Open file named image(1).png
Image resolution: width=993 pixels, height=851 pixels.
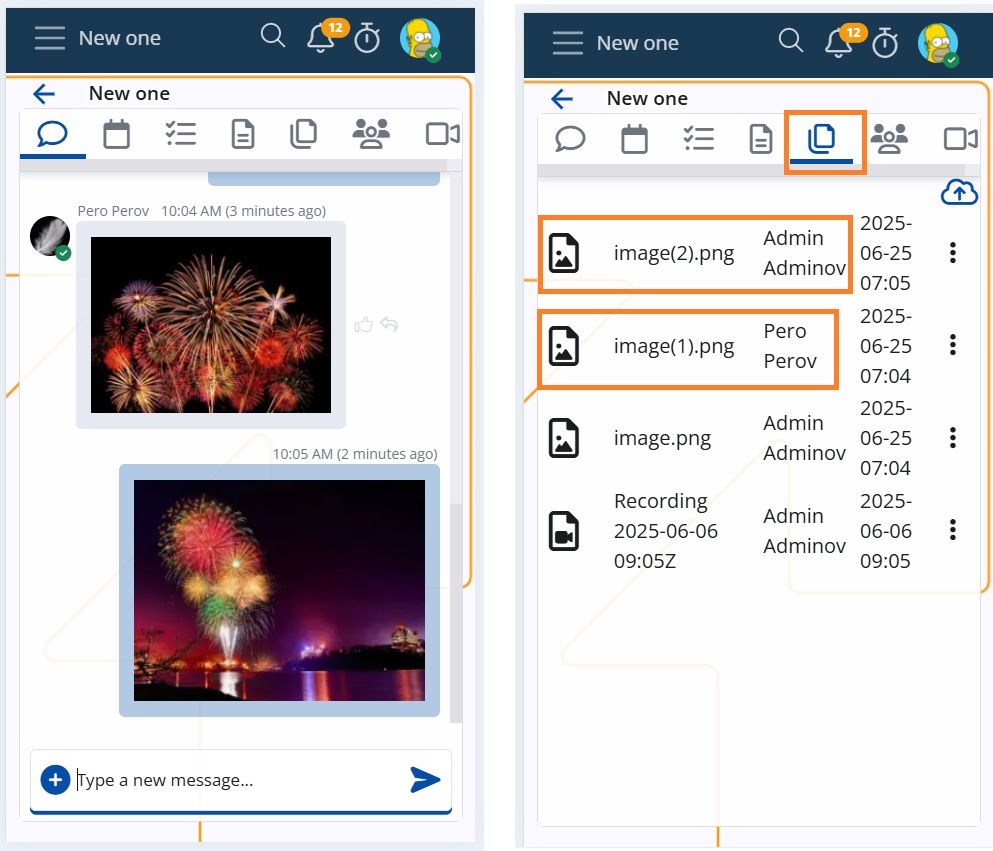[674, 346]
